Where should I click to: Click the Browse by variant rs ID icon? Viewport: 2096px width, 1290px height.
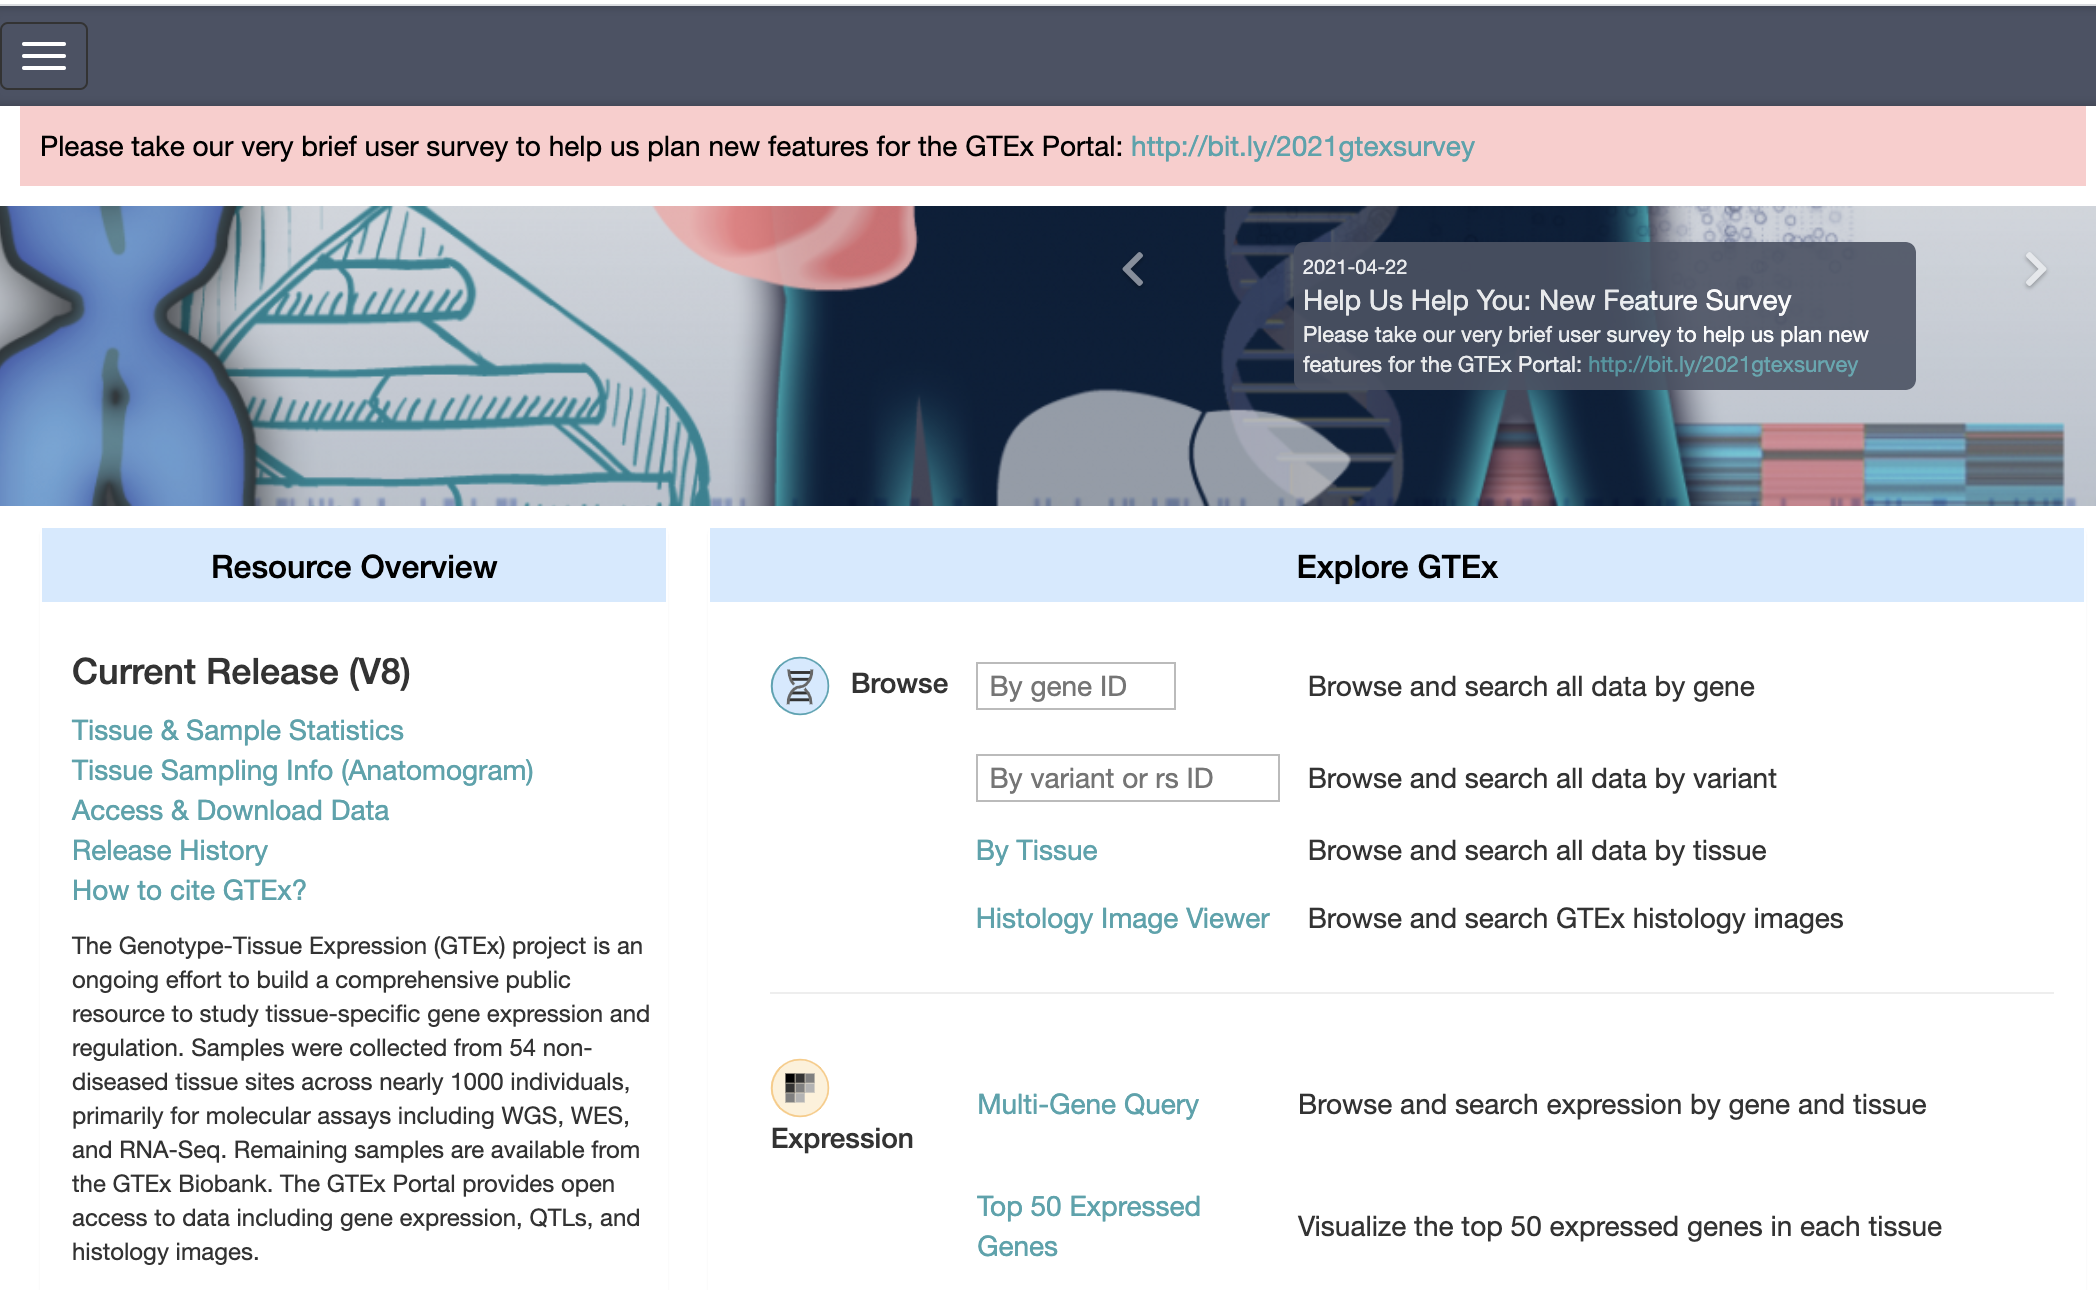tap(1127, 777)
